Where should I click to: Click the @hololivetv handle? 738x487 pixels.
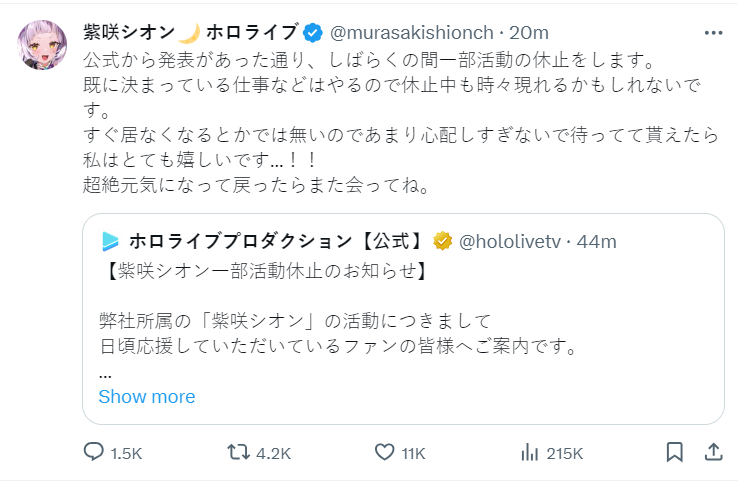point(509,241)
